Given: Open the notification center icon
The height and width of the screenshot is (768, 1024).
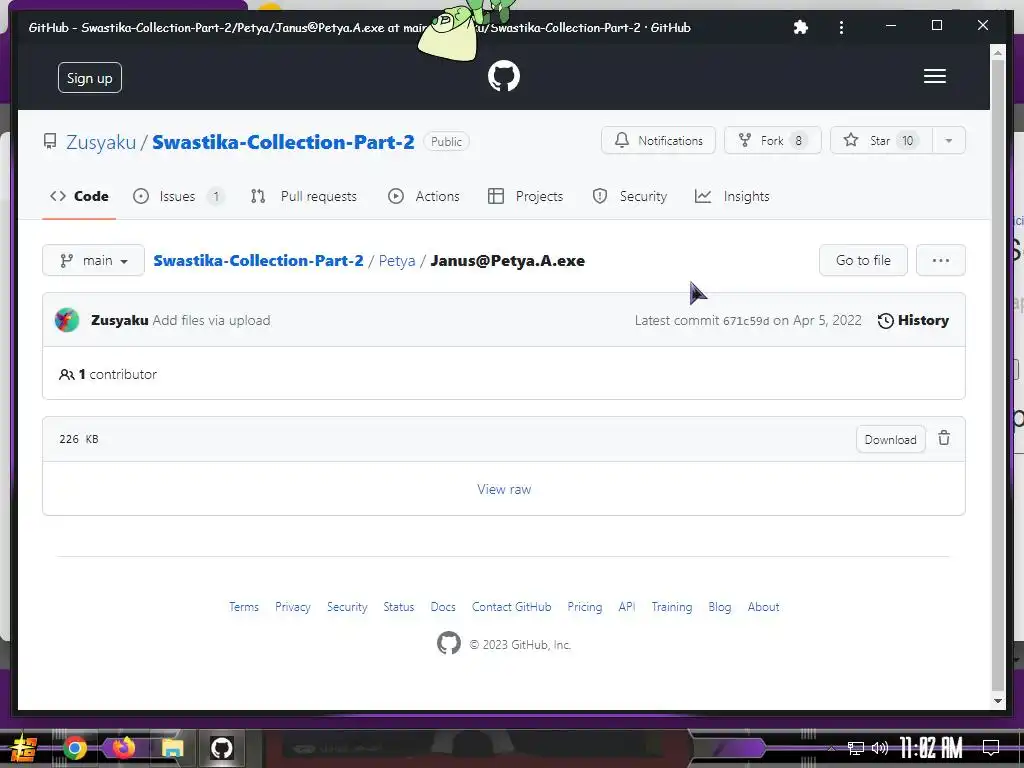Looking at the screenshot, I should (x=991, y=747).
